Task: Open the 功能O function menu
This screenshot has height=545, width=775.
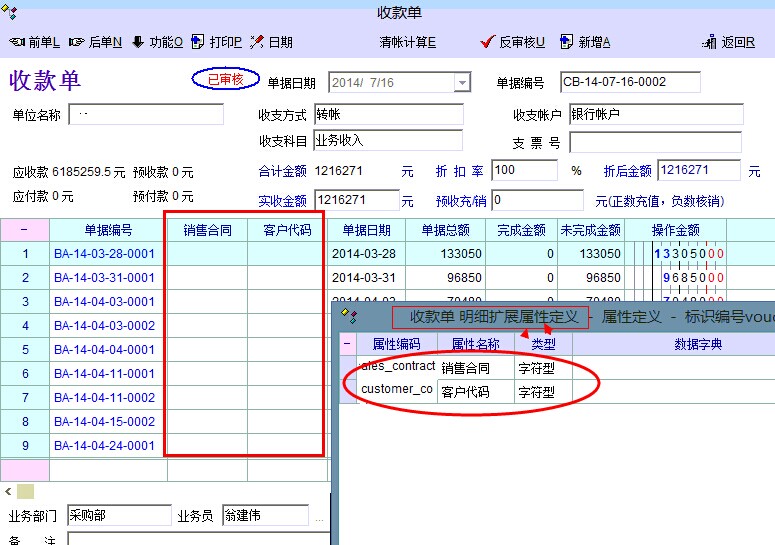Action: [157, 42]
